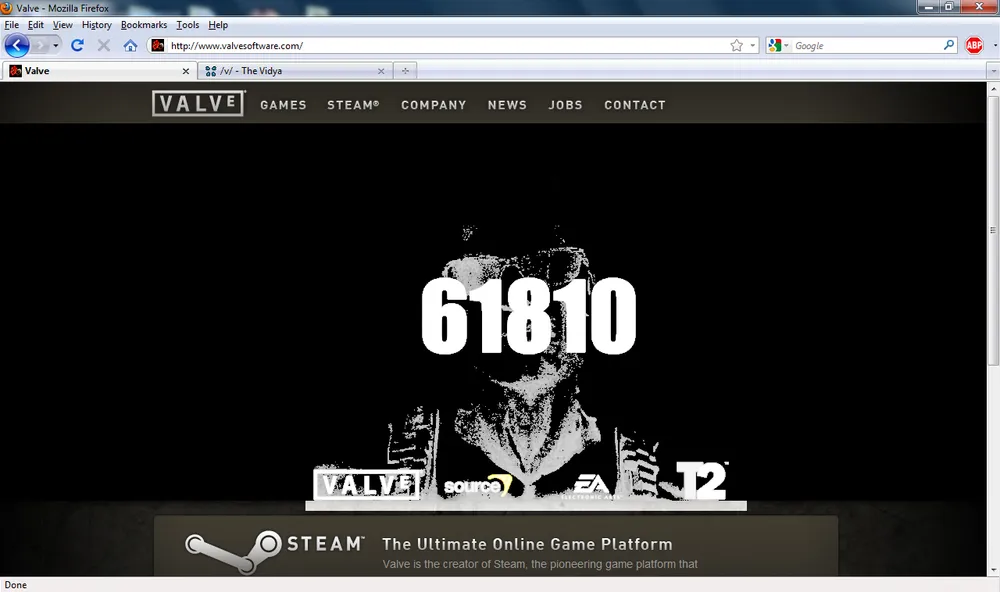The height and width of the screenshot is (592, 1000).
Task: Switch to the /v/ - The Vidya tab
Action: tap(290, 71)
